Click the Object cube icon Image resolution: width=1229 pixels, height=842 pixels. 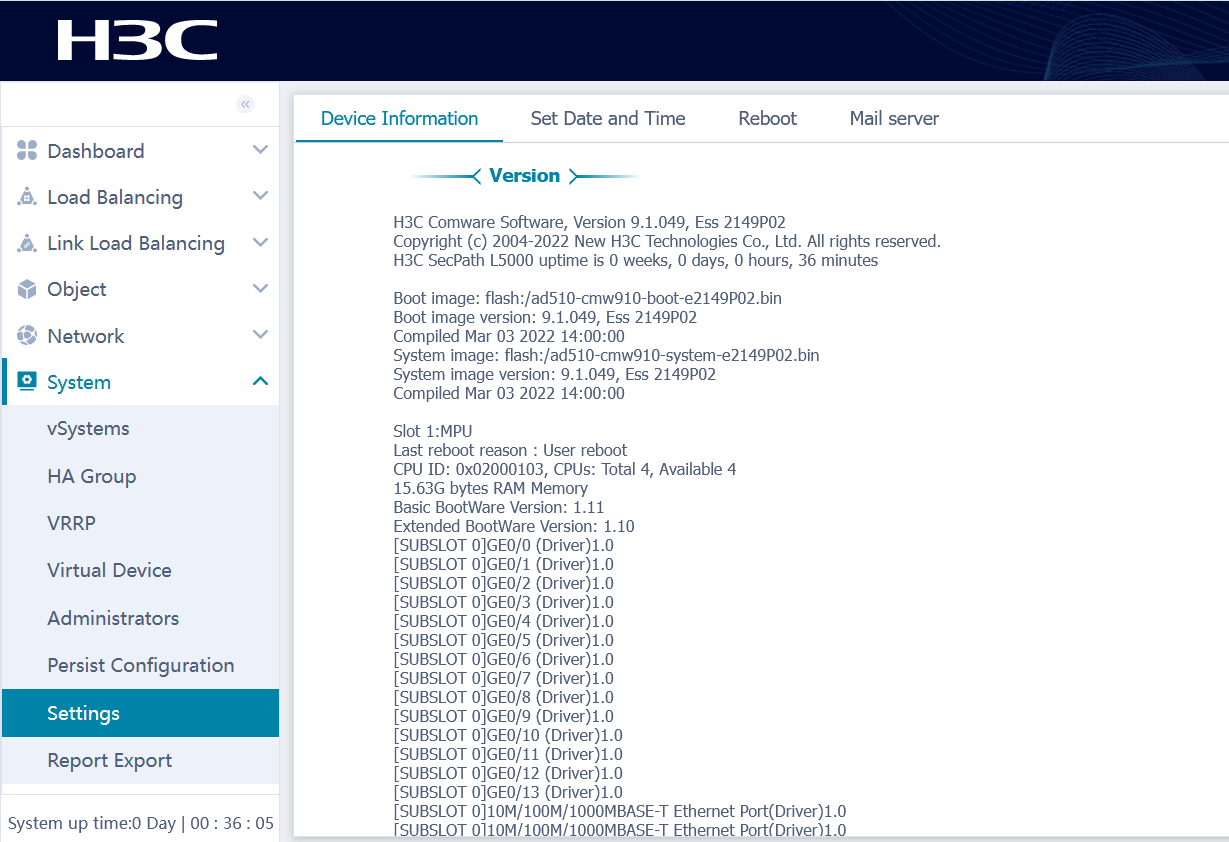(x=27, y=289)
